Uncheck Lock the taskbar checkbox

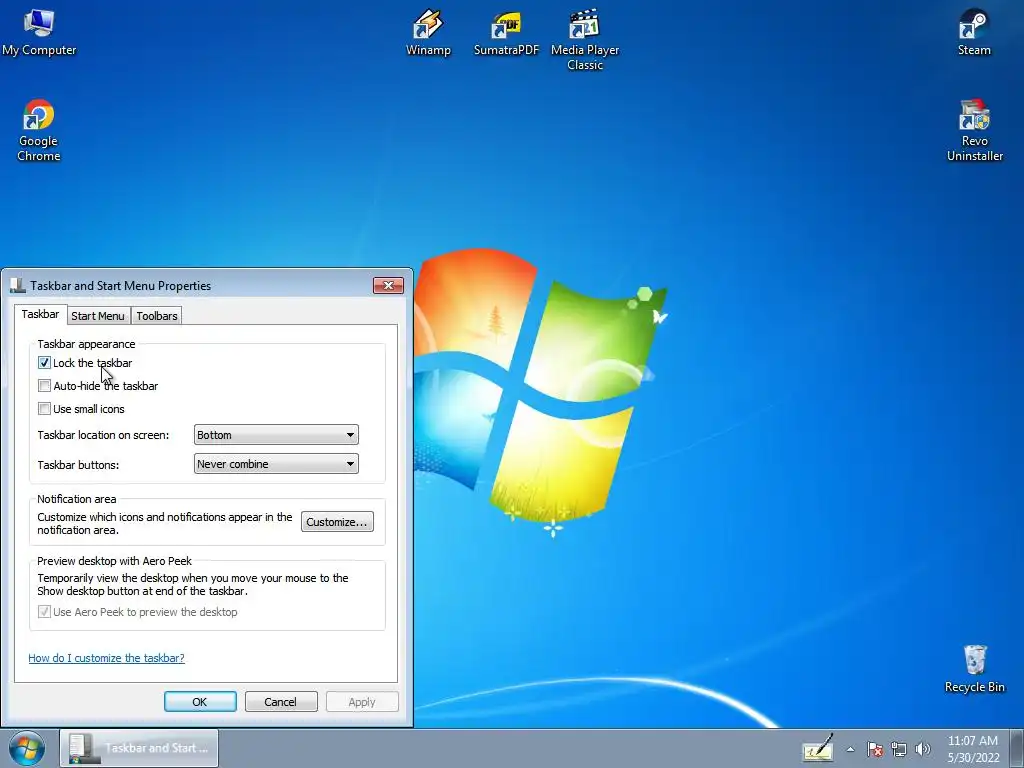44,362
